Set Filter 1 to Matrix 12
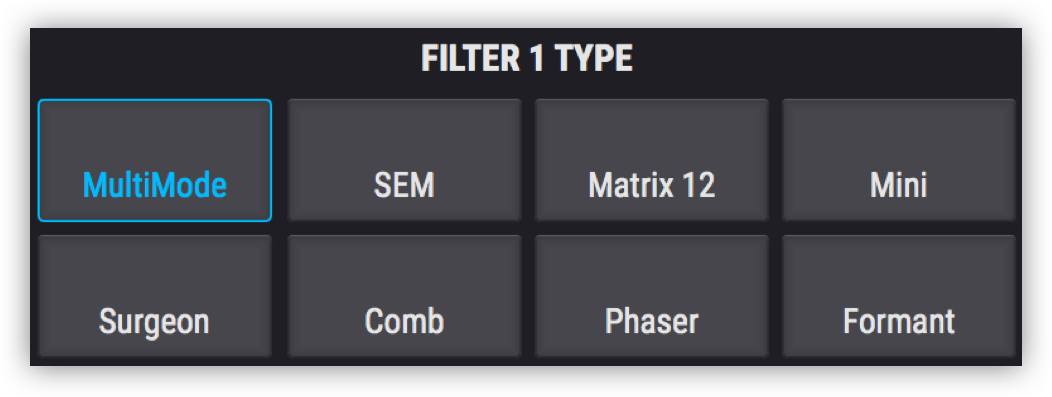1052x397 pixels. tap(651, 160)
